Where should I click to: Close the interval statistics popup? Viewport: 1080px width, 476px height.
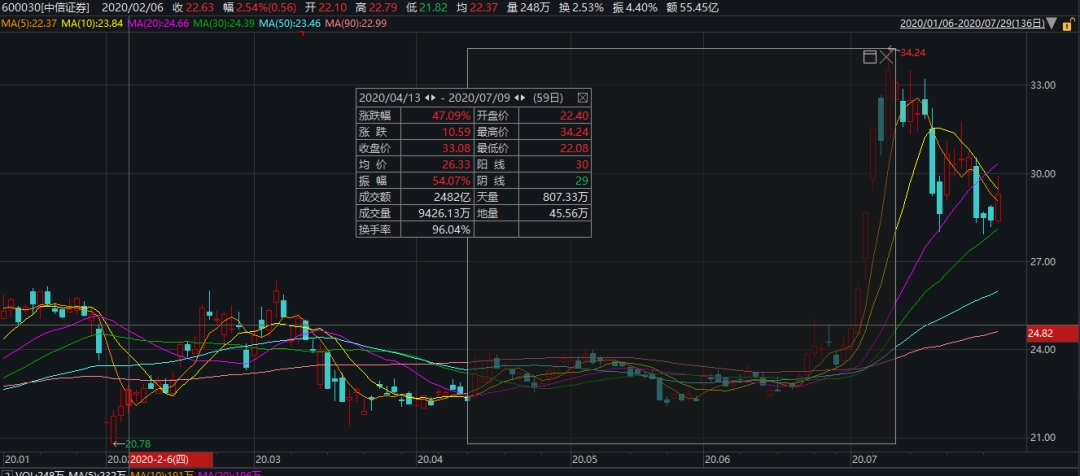583,97
